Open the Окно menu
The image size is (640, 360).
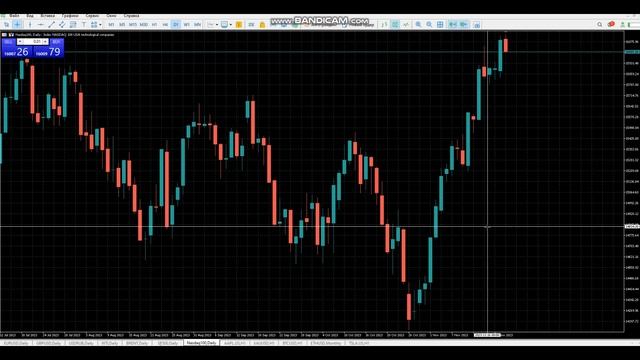(x=111, y=16)
